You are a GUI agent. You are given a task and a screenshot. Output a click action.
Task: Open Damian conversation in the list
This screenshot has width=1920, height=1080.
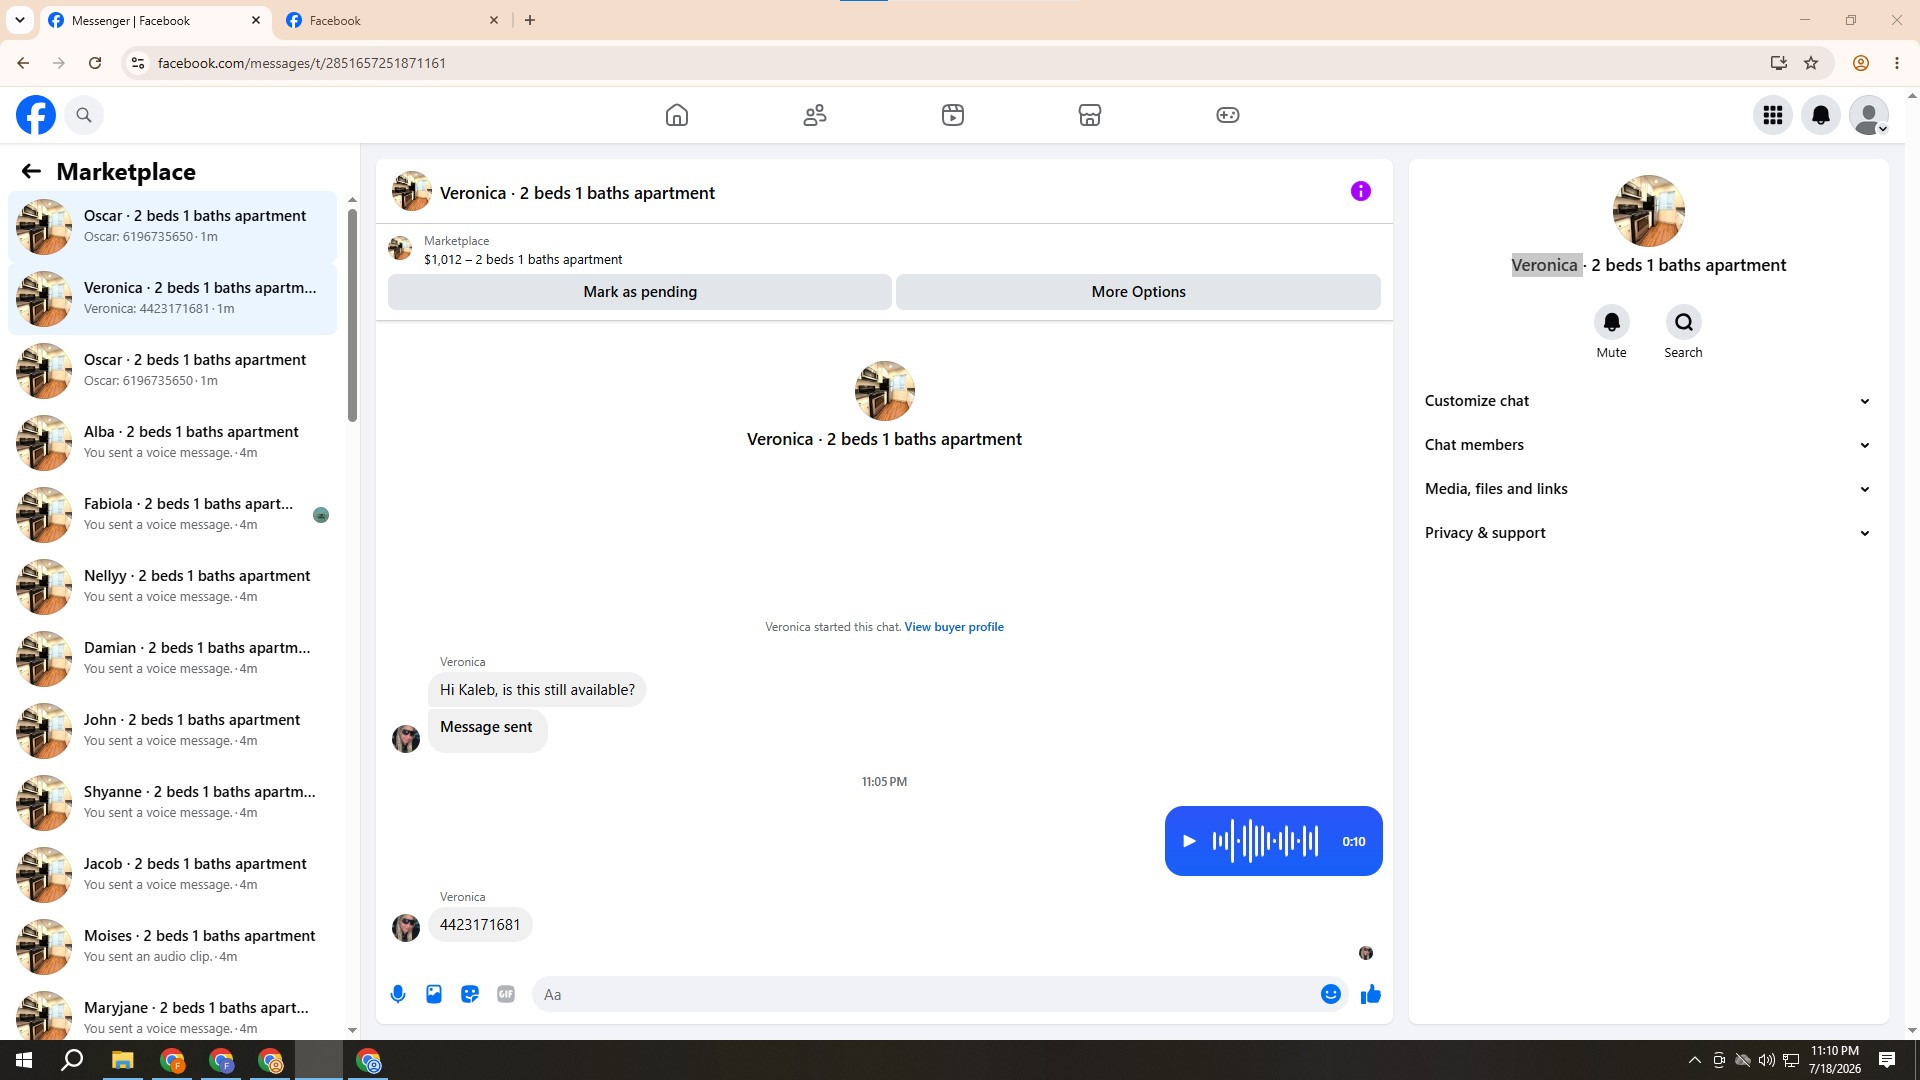tap(172, 658)
